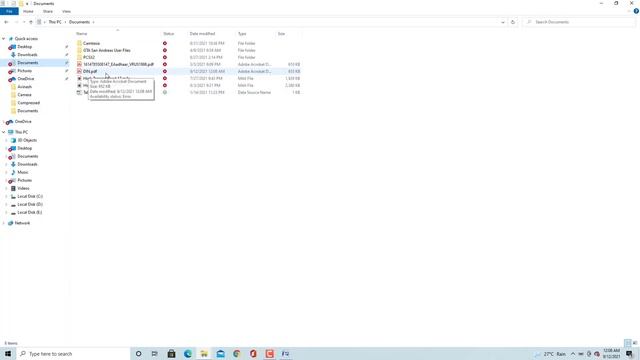This screenshot has width=640, height=360.
Task: Go up one level with Up arrow
Action: (31, 22)
